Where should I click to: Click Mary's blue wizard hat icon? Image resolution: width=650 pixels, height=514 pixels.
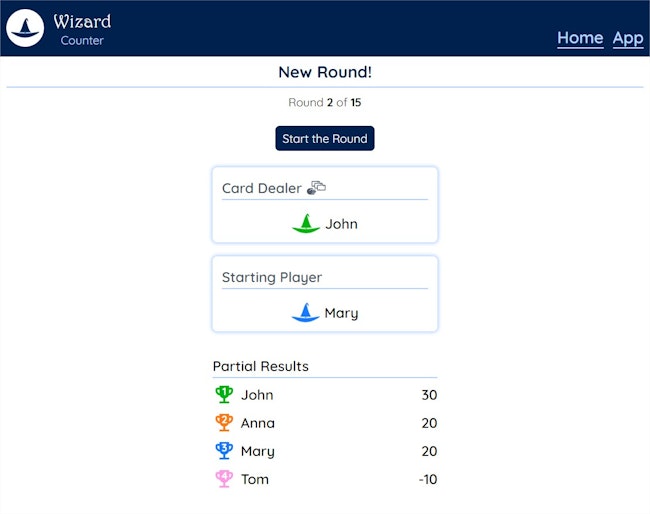pos(306,312)
